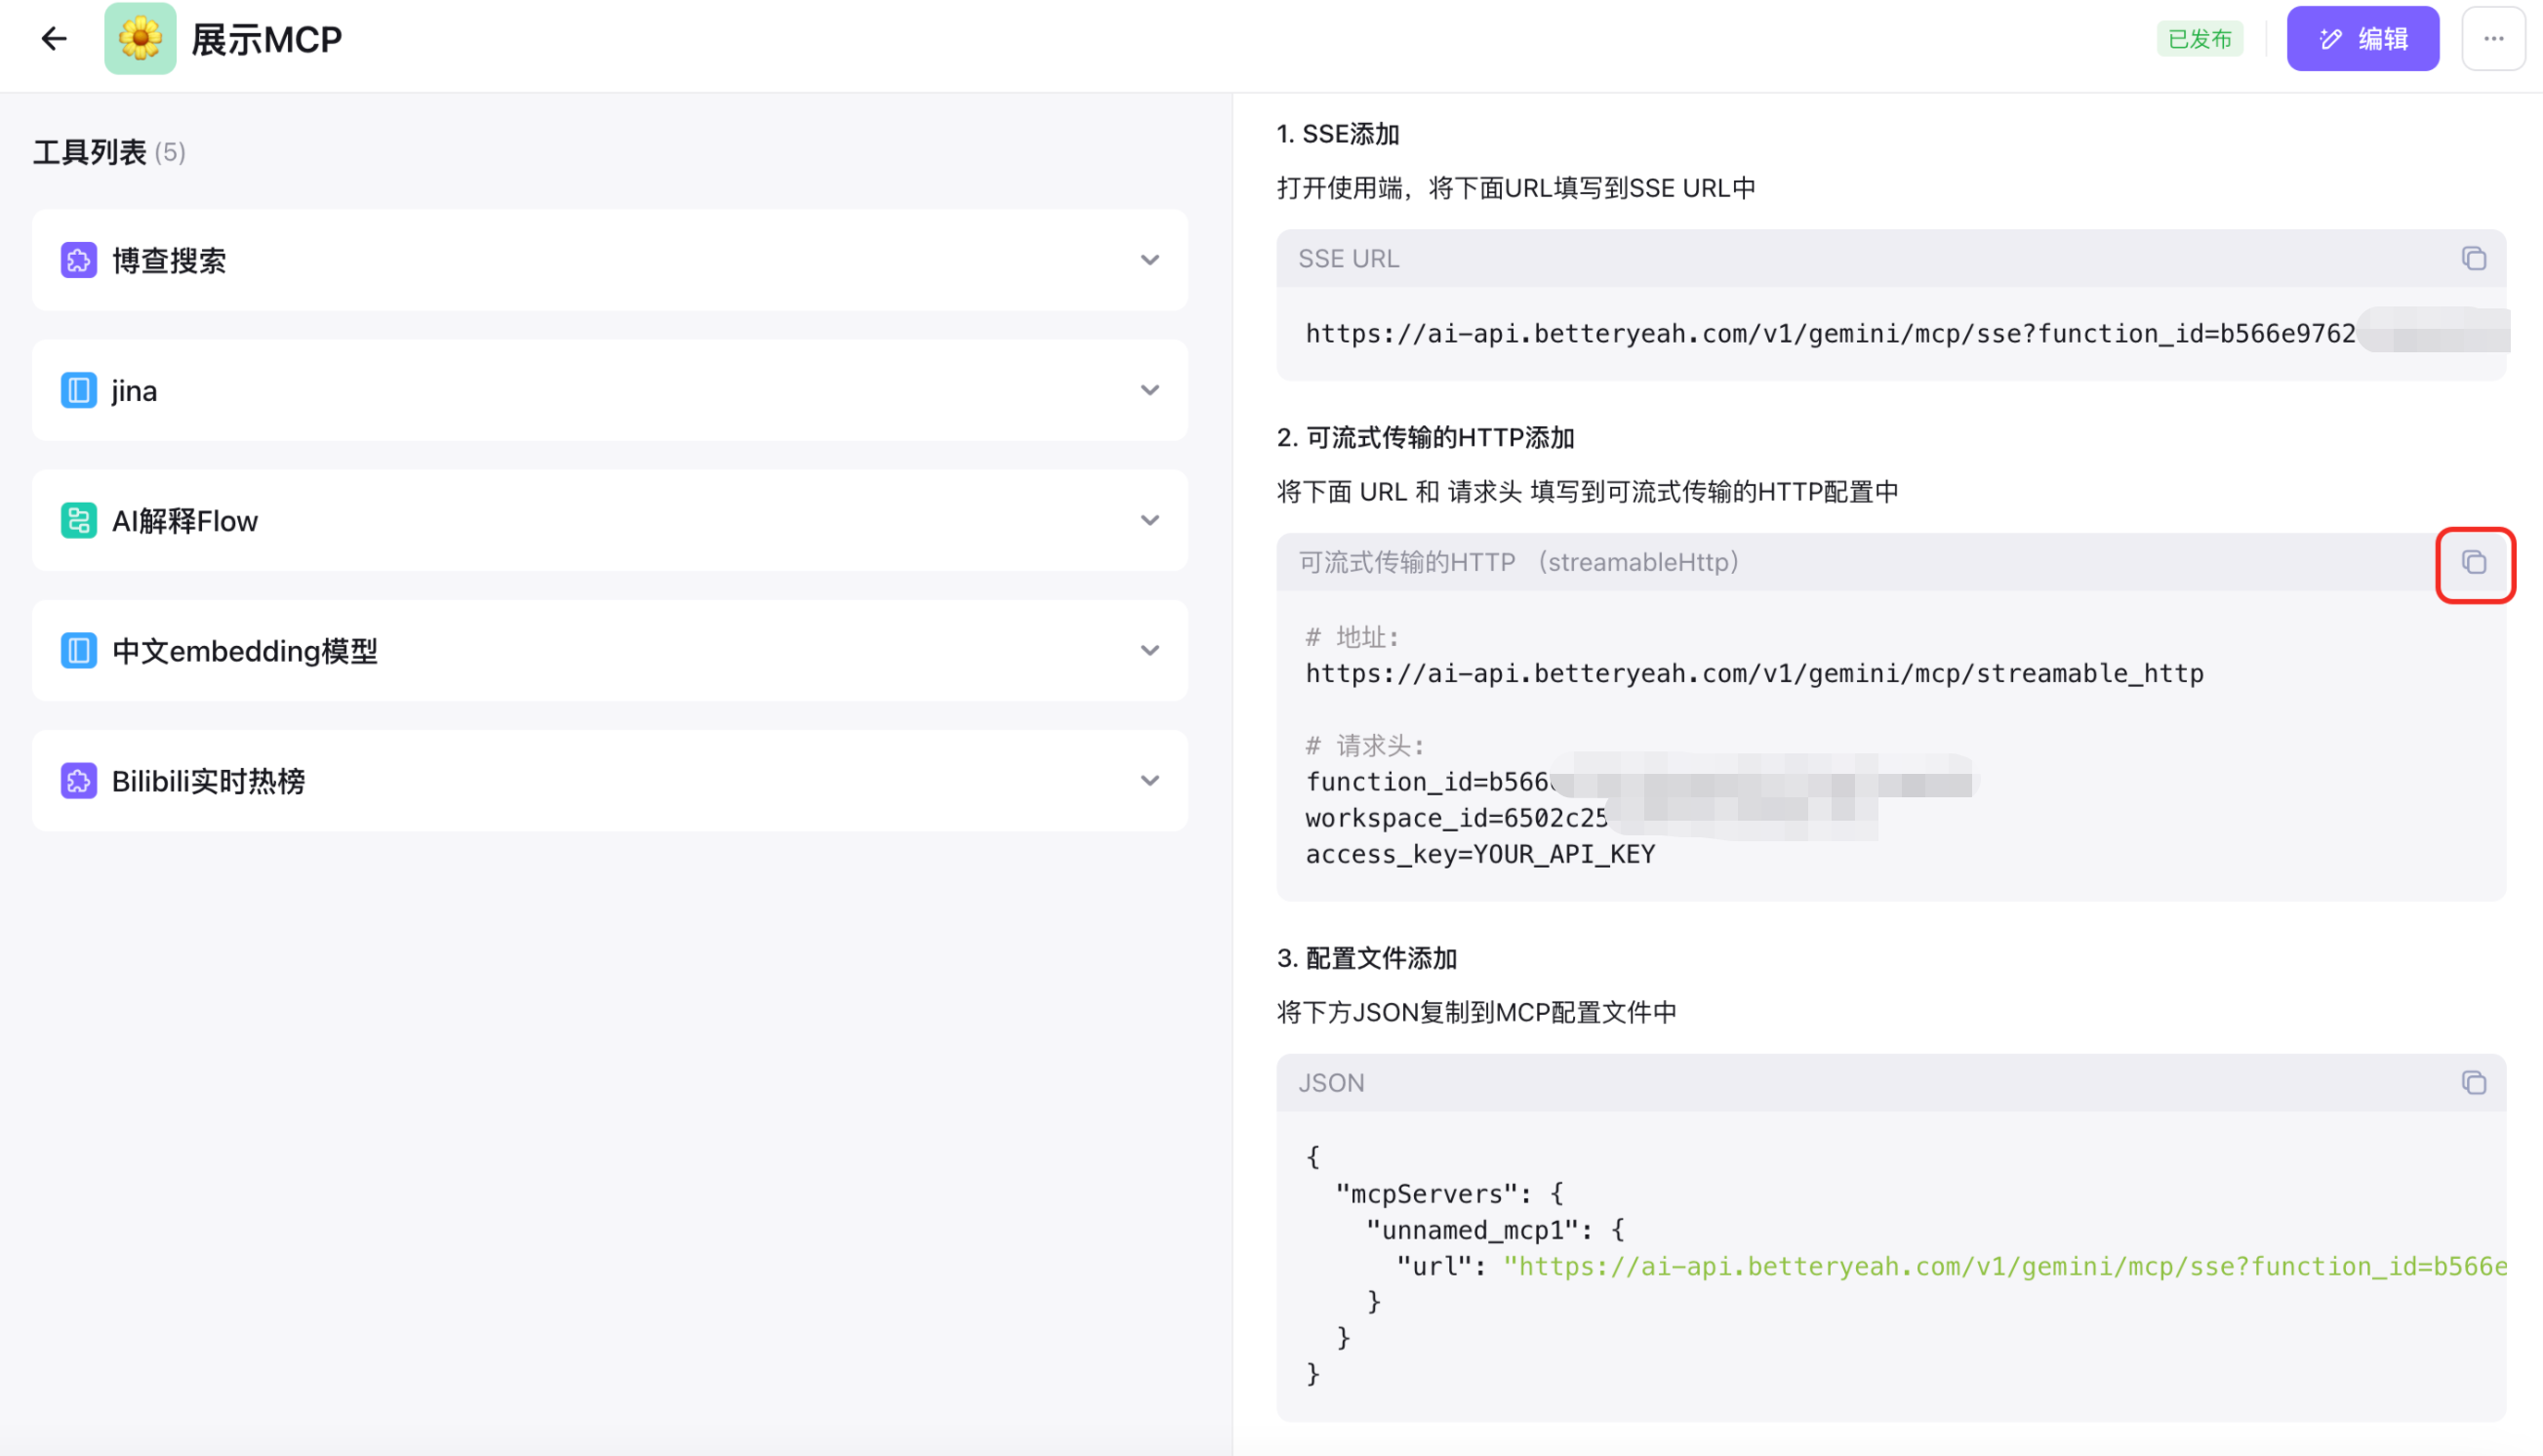Viewport: 2543px width, 1456px height.
Task: Click the Bilibili实时热榜 plugin icon
Action: (x=79, y=781)
